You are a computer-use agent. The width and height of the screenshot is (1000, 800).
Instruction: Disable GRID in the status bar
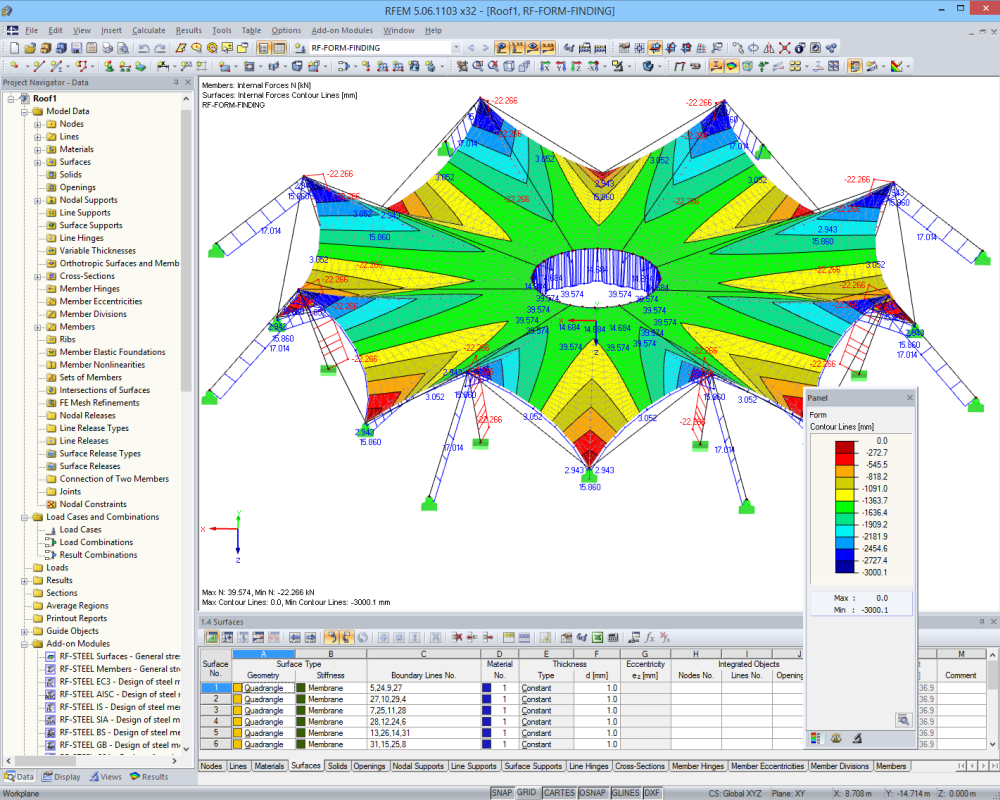tap(527, 791)
